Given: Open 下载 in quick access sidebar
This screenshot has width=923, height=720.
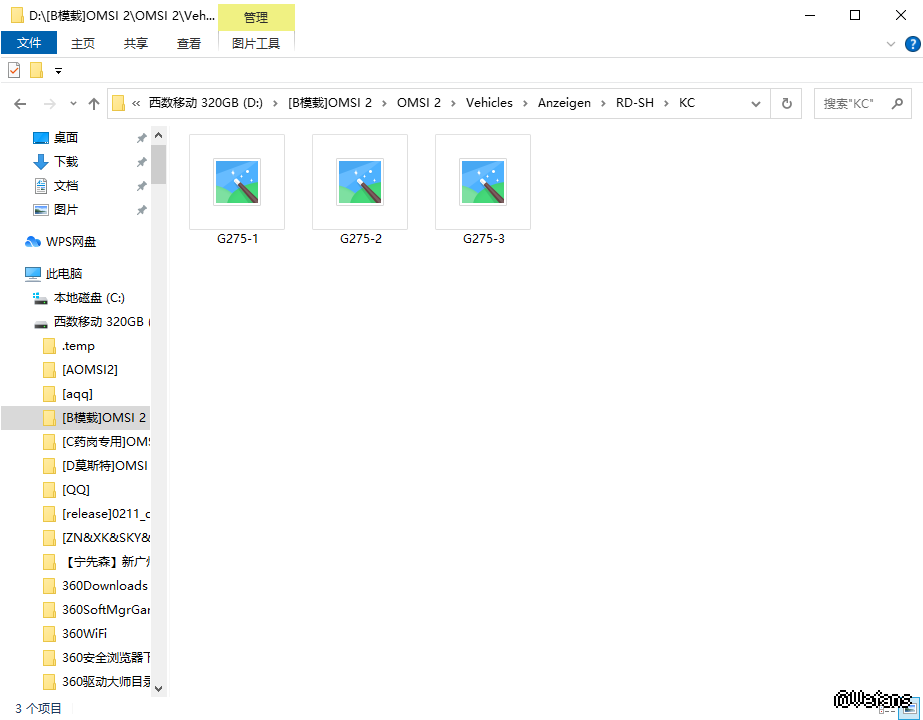Looking at the screenshot, I should tap(66, 161).
